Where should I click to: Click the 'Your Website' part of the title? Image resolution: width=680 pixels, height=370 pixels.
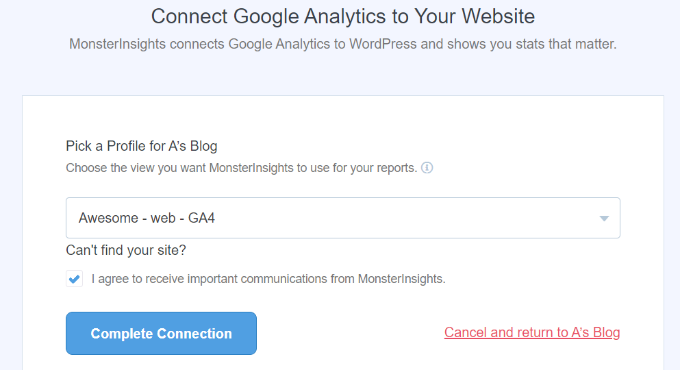[474, 16]
